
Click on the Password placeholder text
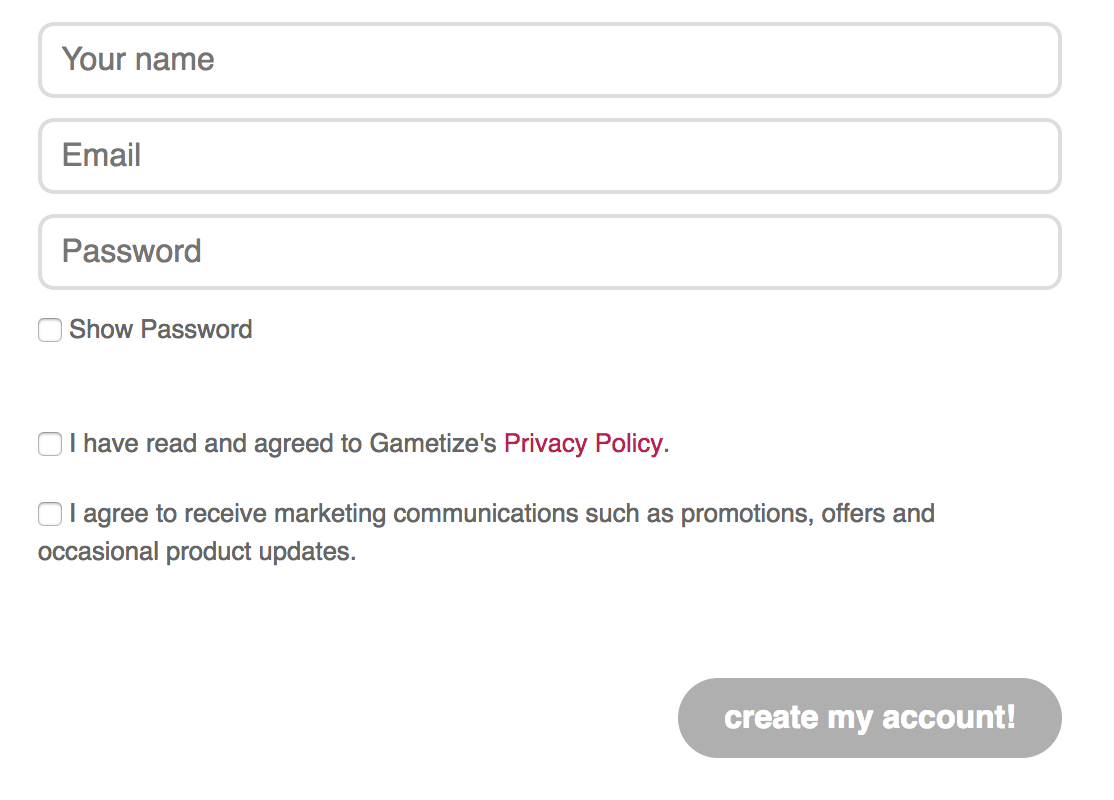click(x=131, y=252)
